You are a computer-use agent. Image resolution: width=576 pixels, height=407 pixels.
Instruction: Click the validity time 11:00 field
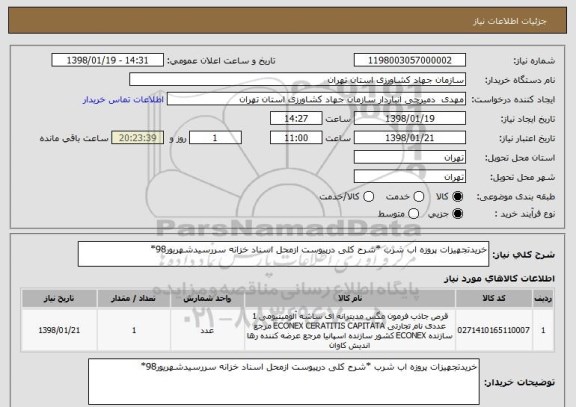296,138
